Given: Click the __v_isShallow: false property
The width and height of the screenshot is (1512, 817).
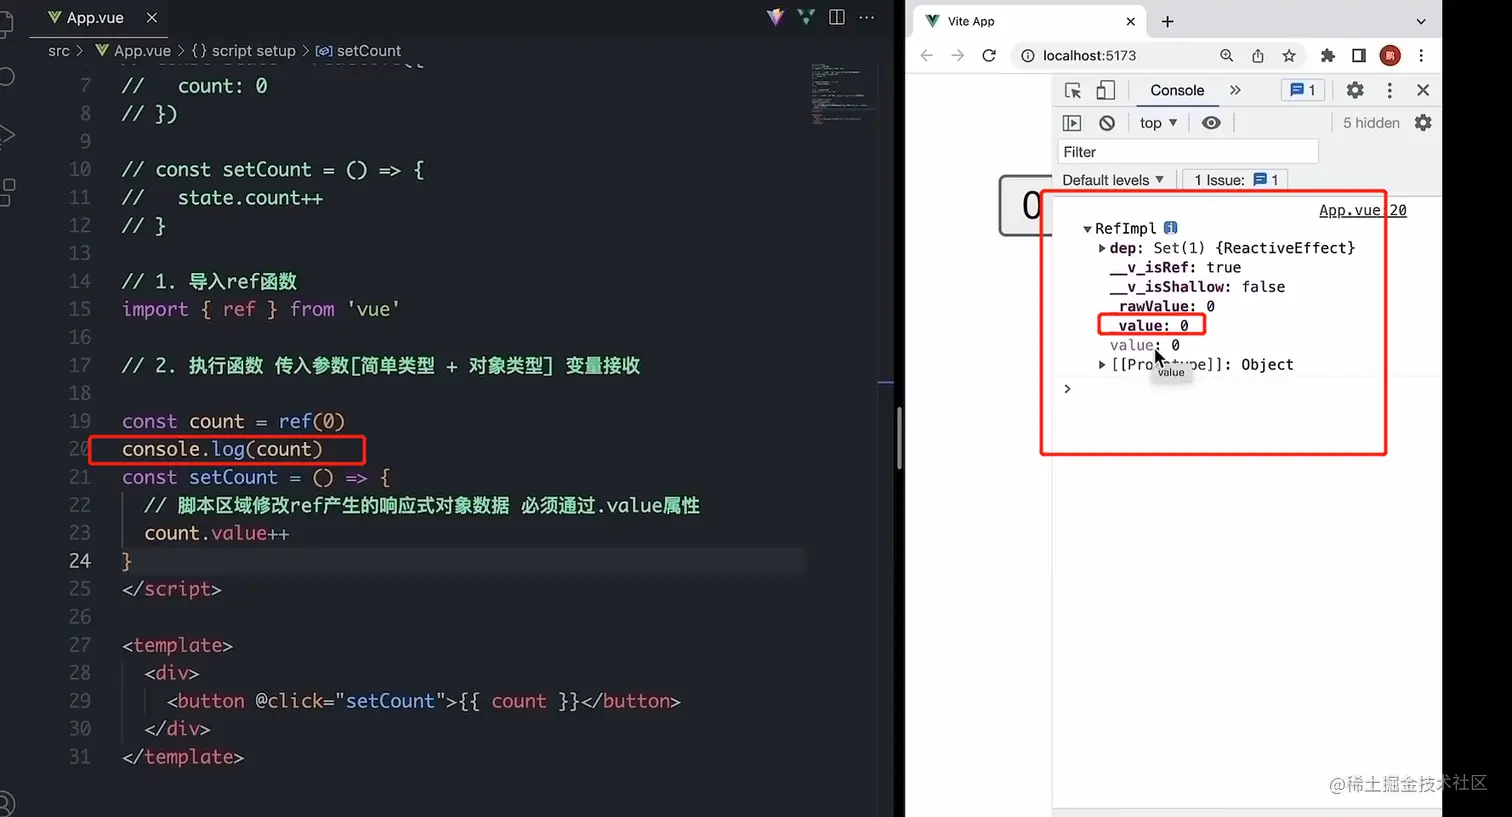Looking at the screenshot, I should coord(1197,287).
